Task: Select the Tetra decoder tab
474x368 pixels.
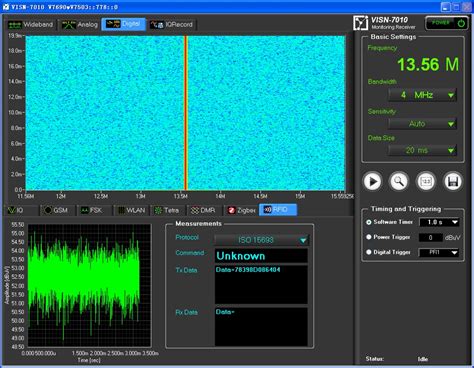Action: coord(167,210)
